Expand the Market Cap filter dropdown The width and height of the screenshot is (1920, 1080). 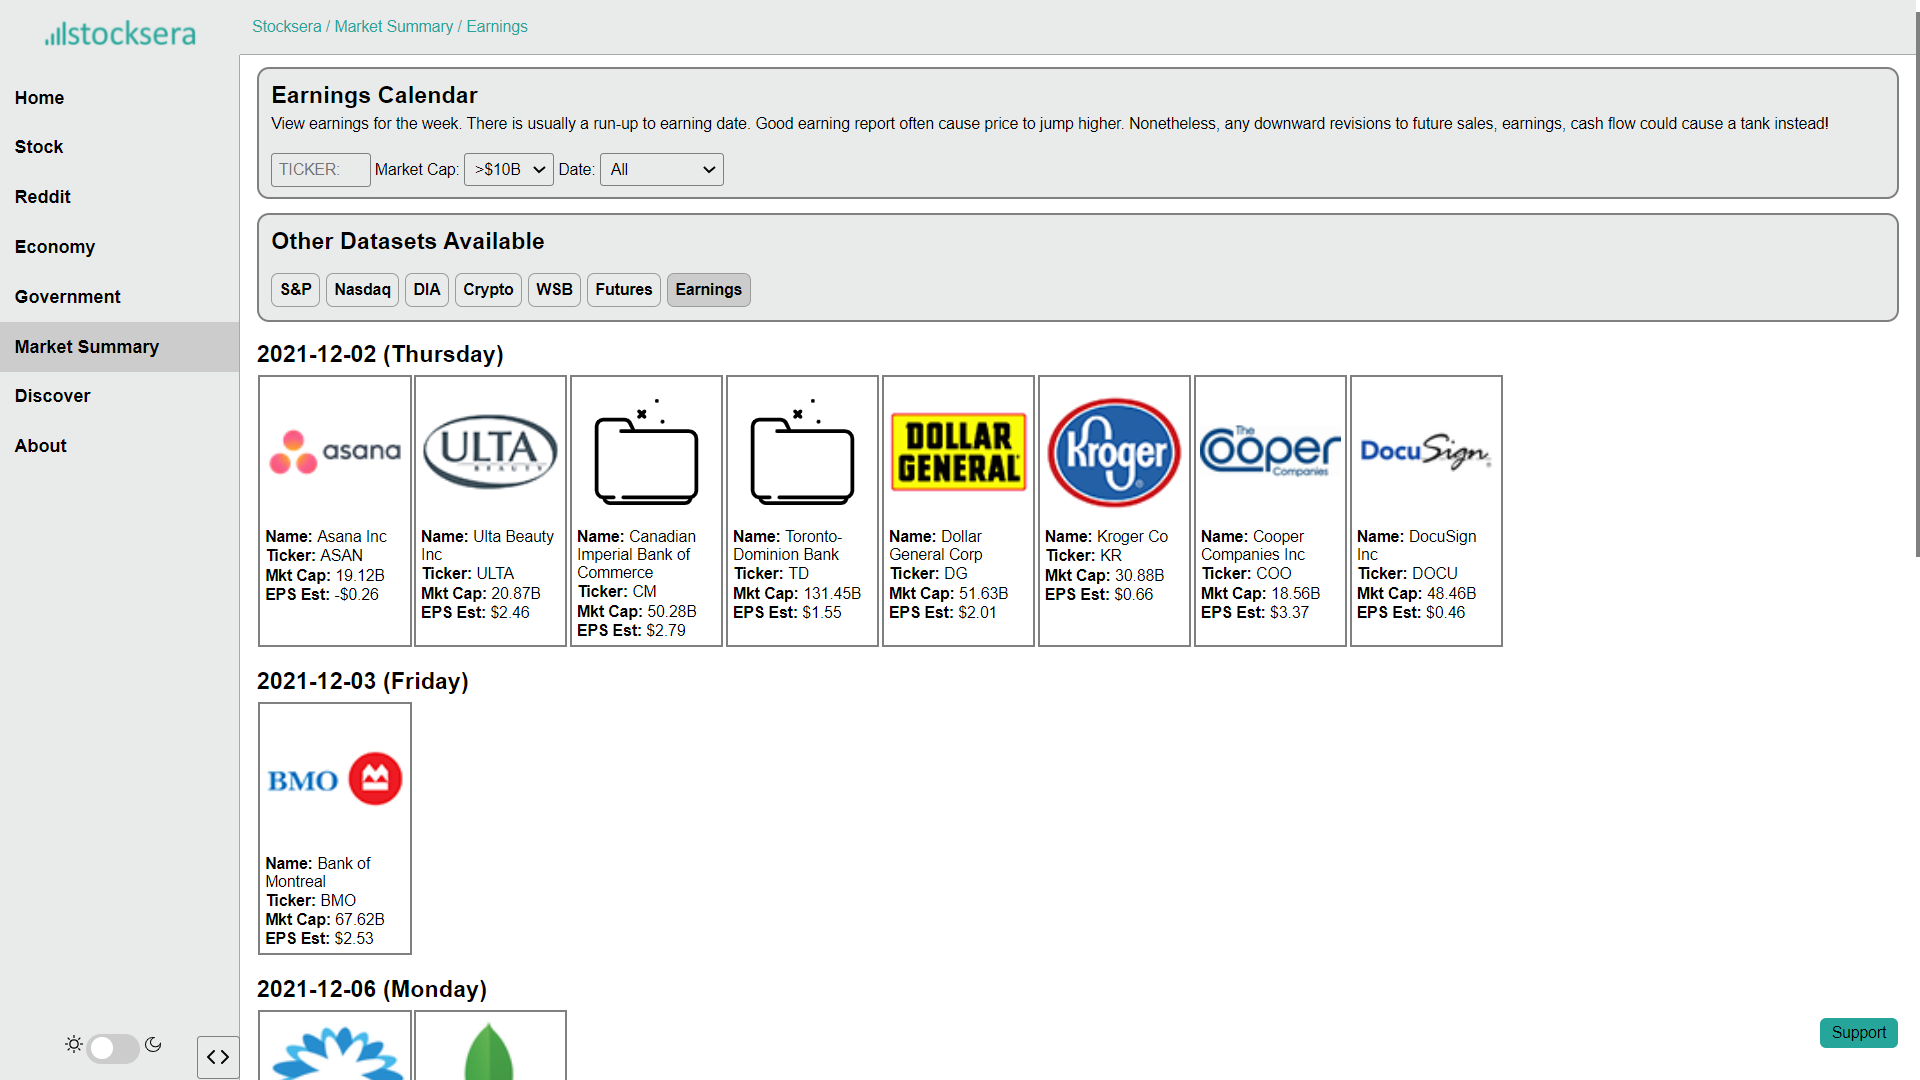pos(508,169)
